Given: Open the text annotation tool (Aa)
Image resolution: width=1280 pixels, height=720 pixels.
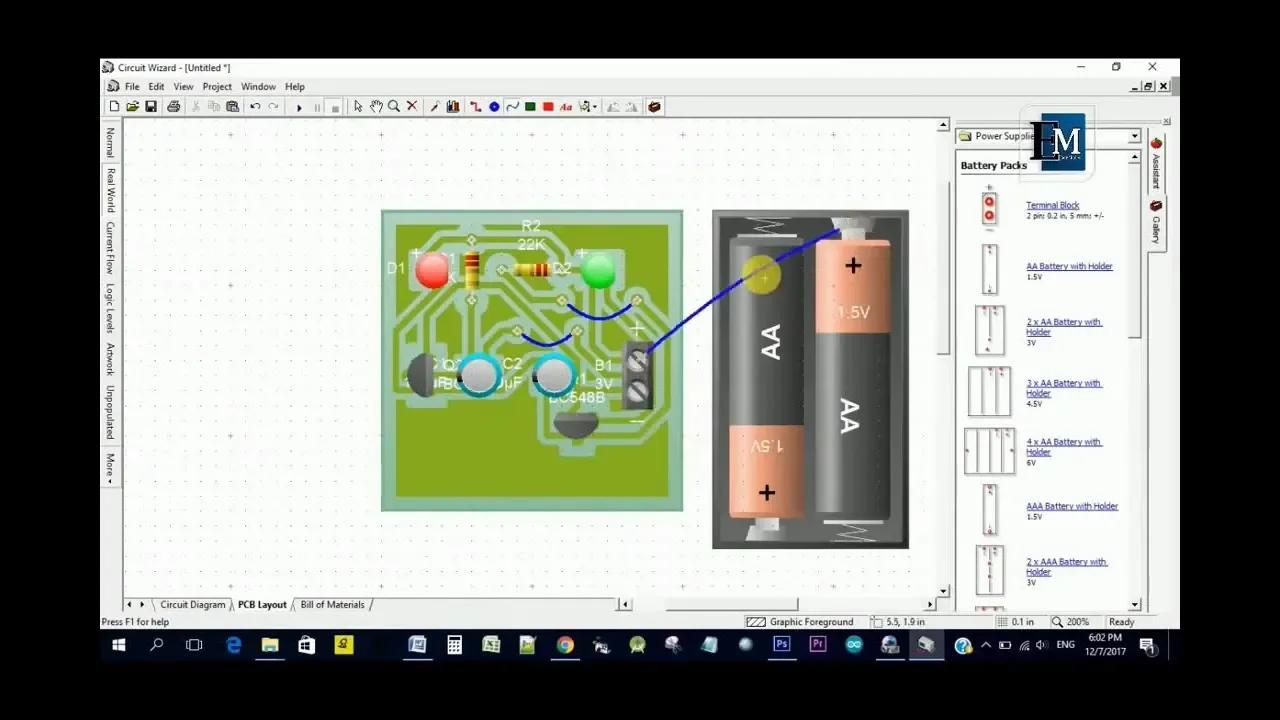Looking at the screenshot, I should (x=566, y=106).
